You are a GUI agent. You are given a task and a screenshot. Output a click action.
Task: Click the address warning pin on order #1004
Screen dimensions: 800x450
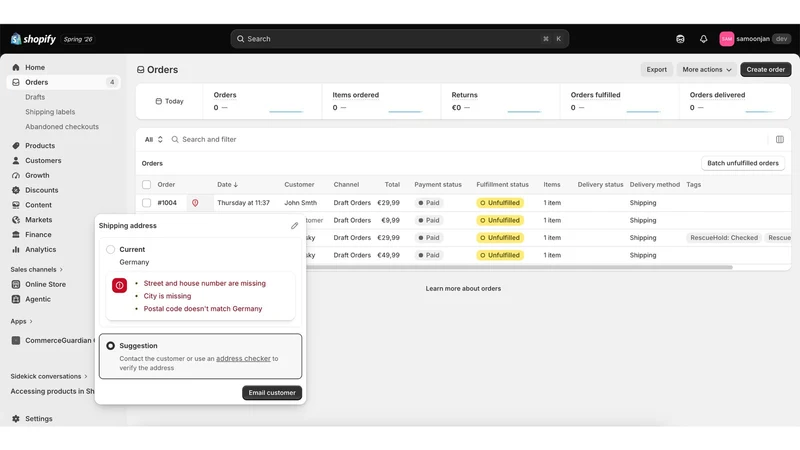tap(195, 203)
